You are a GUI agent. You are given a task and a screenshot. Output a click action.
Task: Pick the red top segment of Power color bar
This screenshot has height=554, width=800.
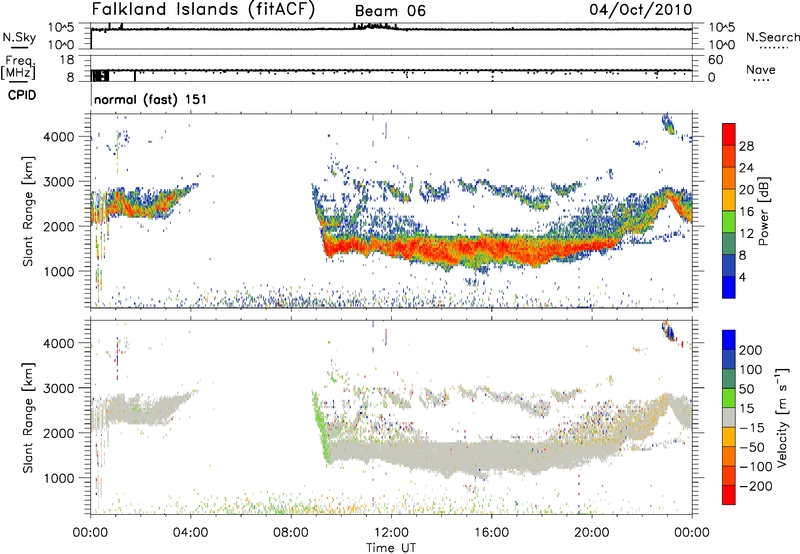click(729, 134)
